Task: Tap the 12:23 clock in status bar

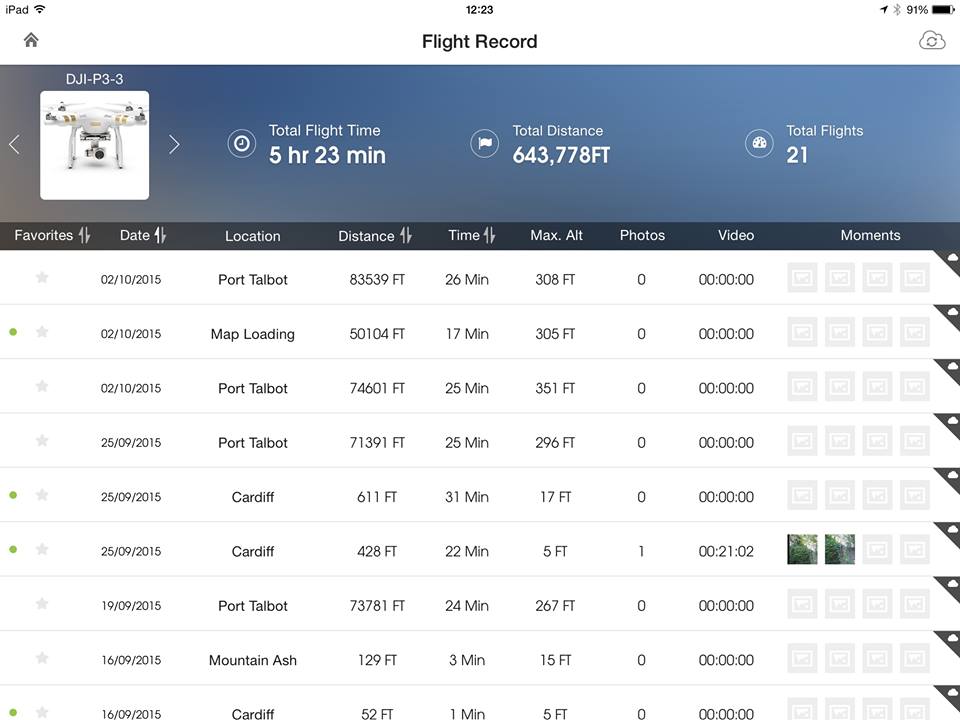Action: (x=479, y=9)
